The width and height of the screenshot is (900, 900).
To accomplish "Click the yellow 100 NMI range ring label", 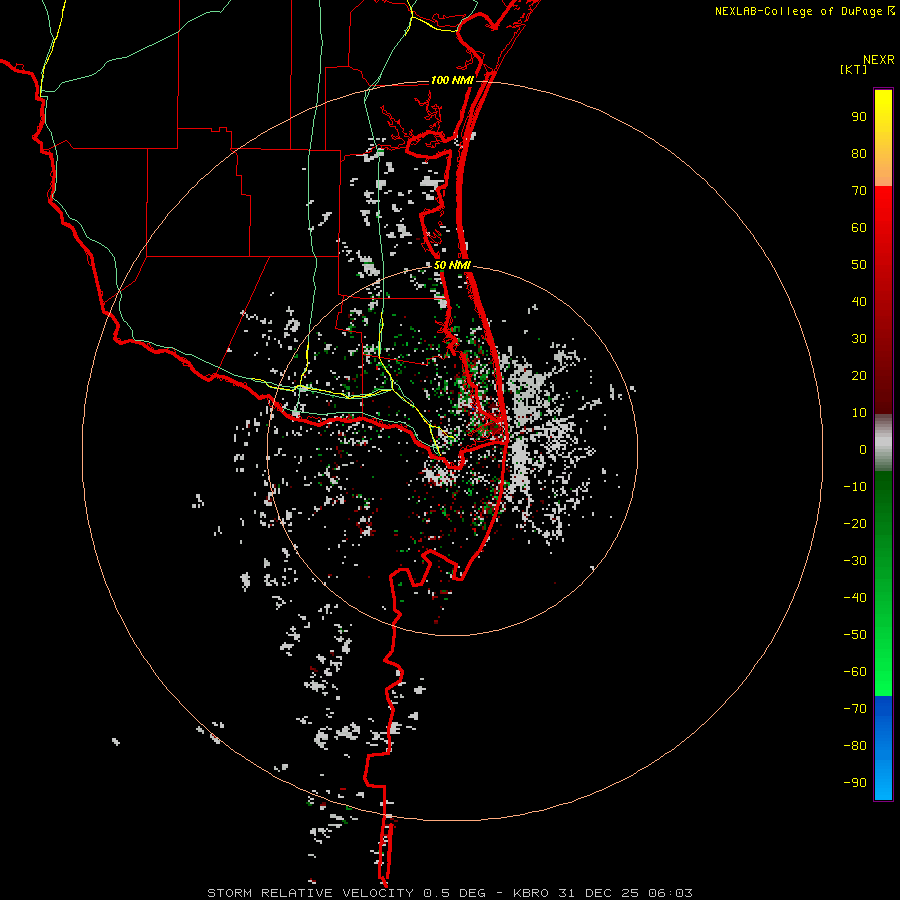I will (452, 80).
